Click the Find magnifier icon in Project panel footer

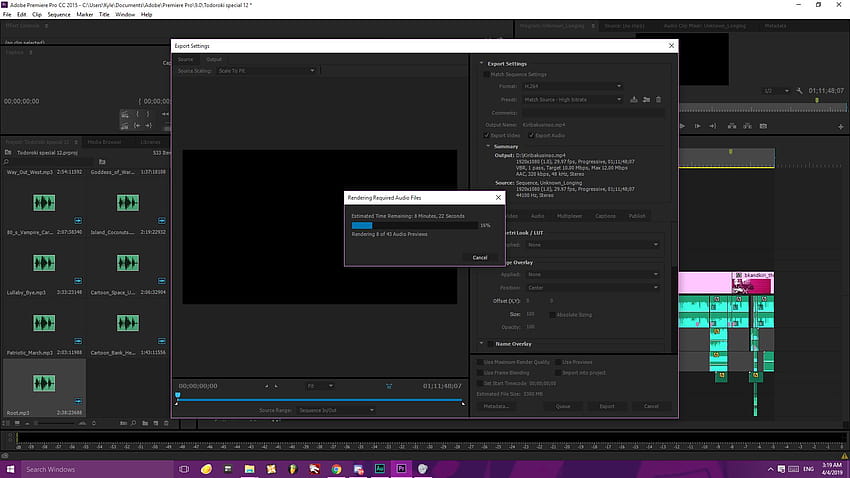pos(133,423)
